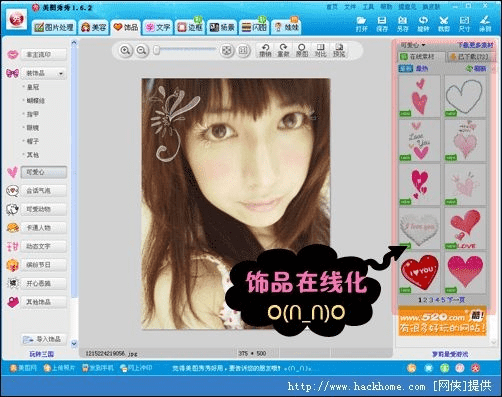Screen dimensions: 502x397
Task: Click the 保存 save icon
Action: (382, 24)
